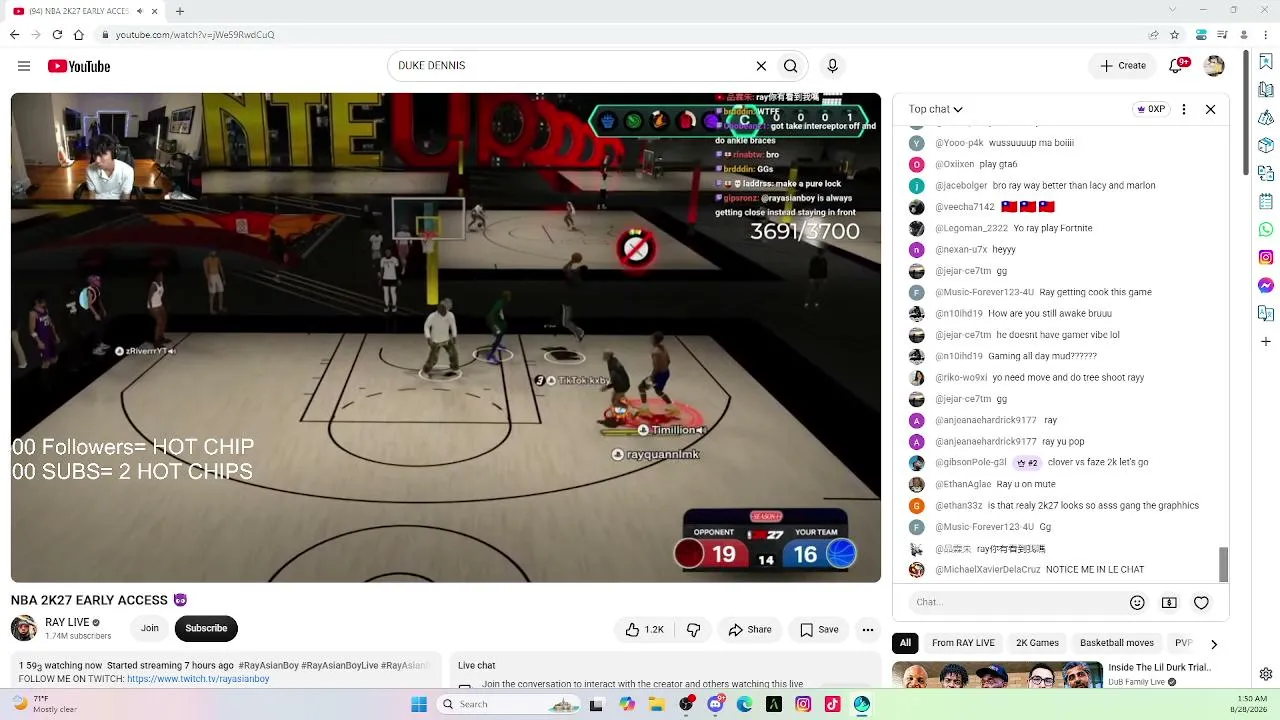Open Microsoft Edge from the taskbar
The width and height of the screenshot is (1280, 720).
(745, 704)
